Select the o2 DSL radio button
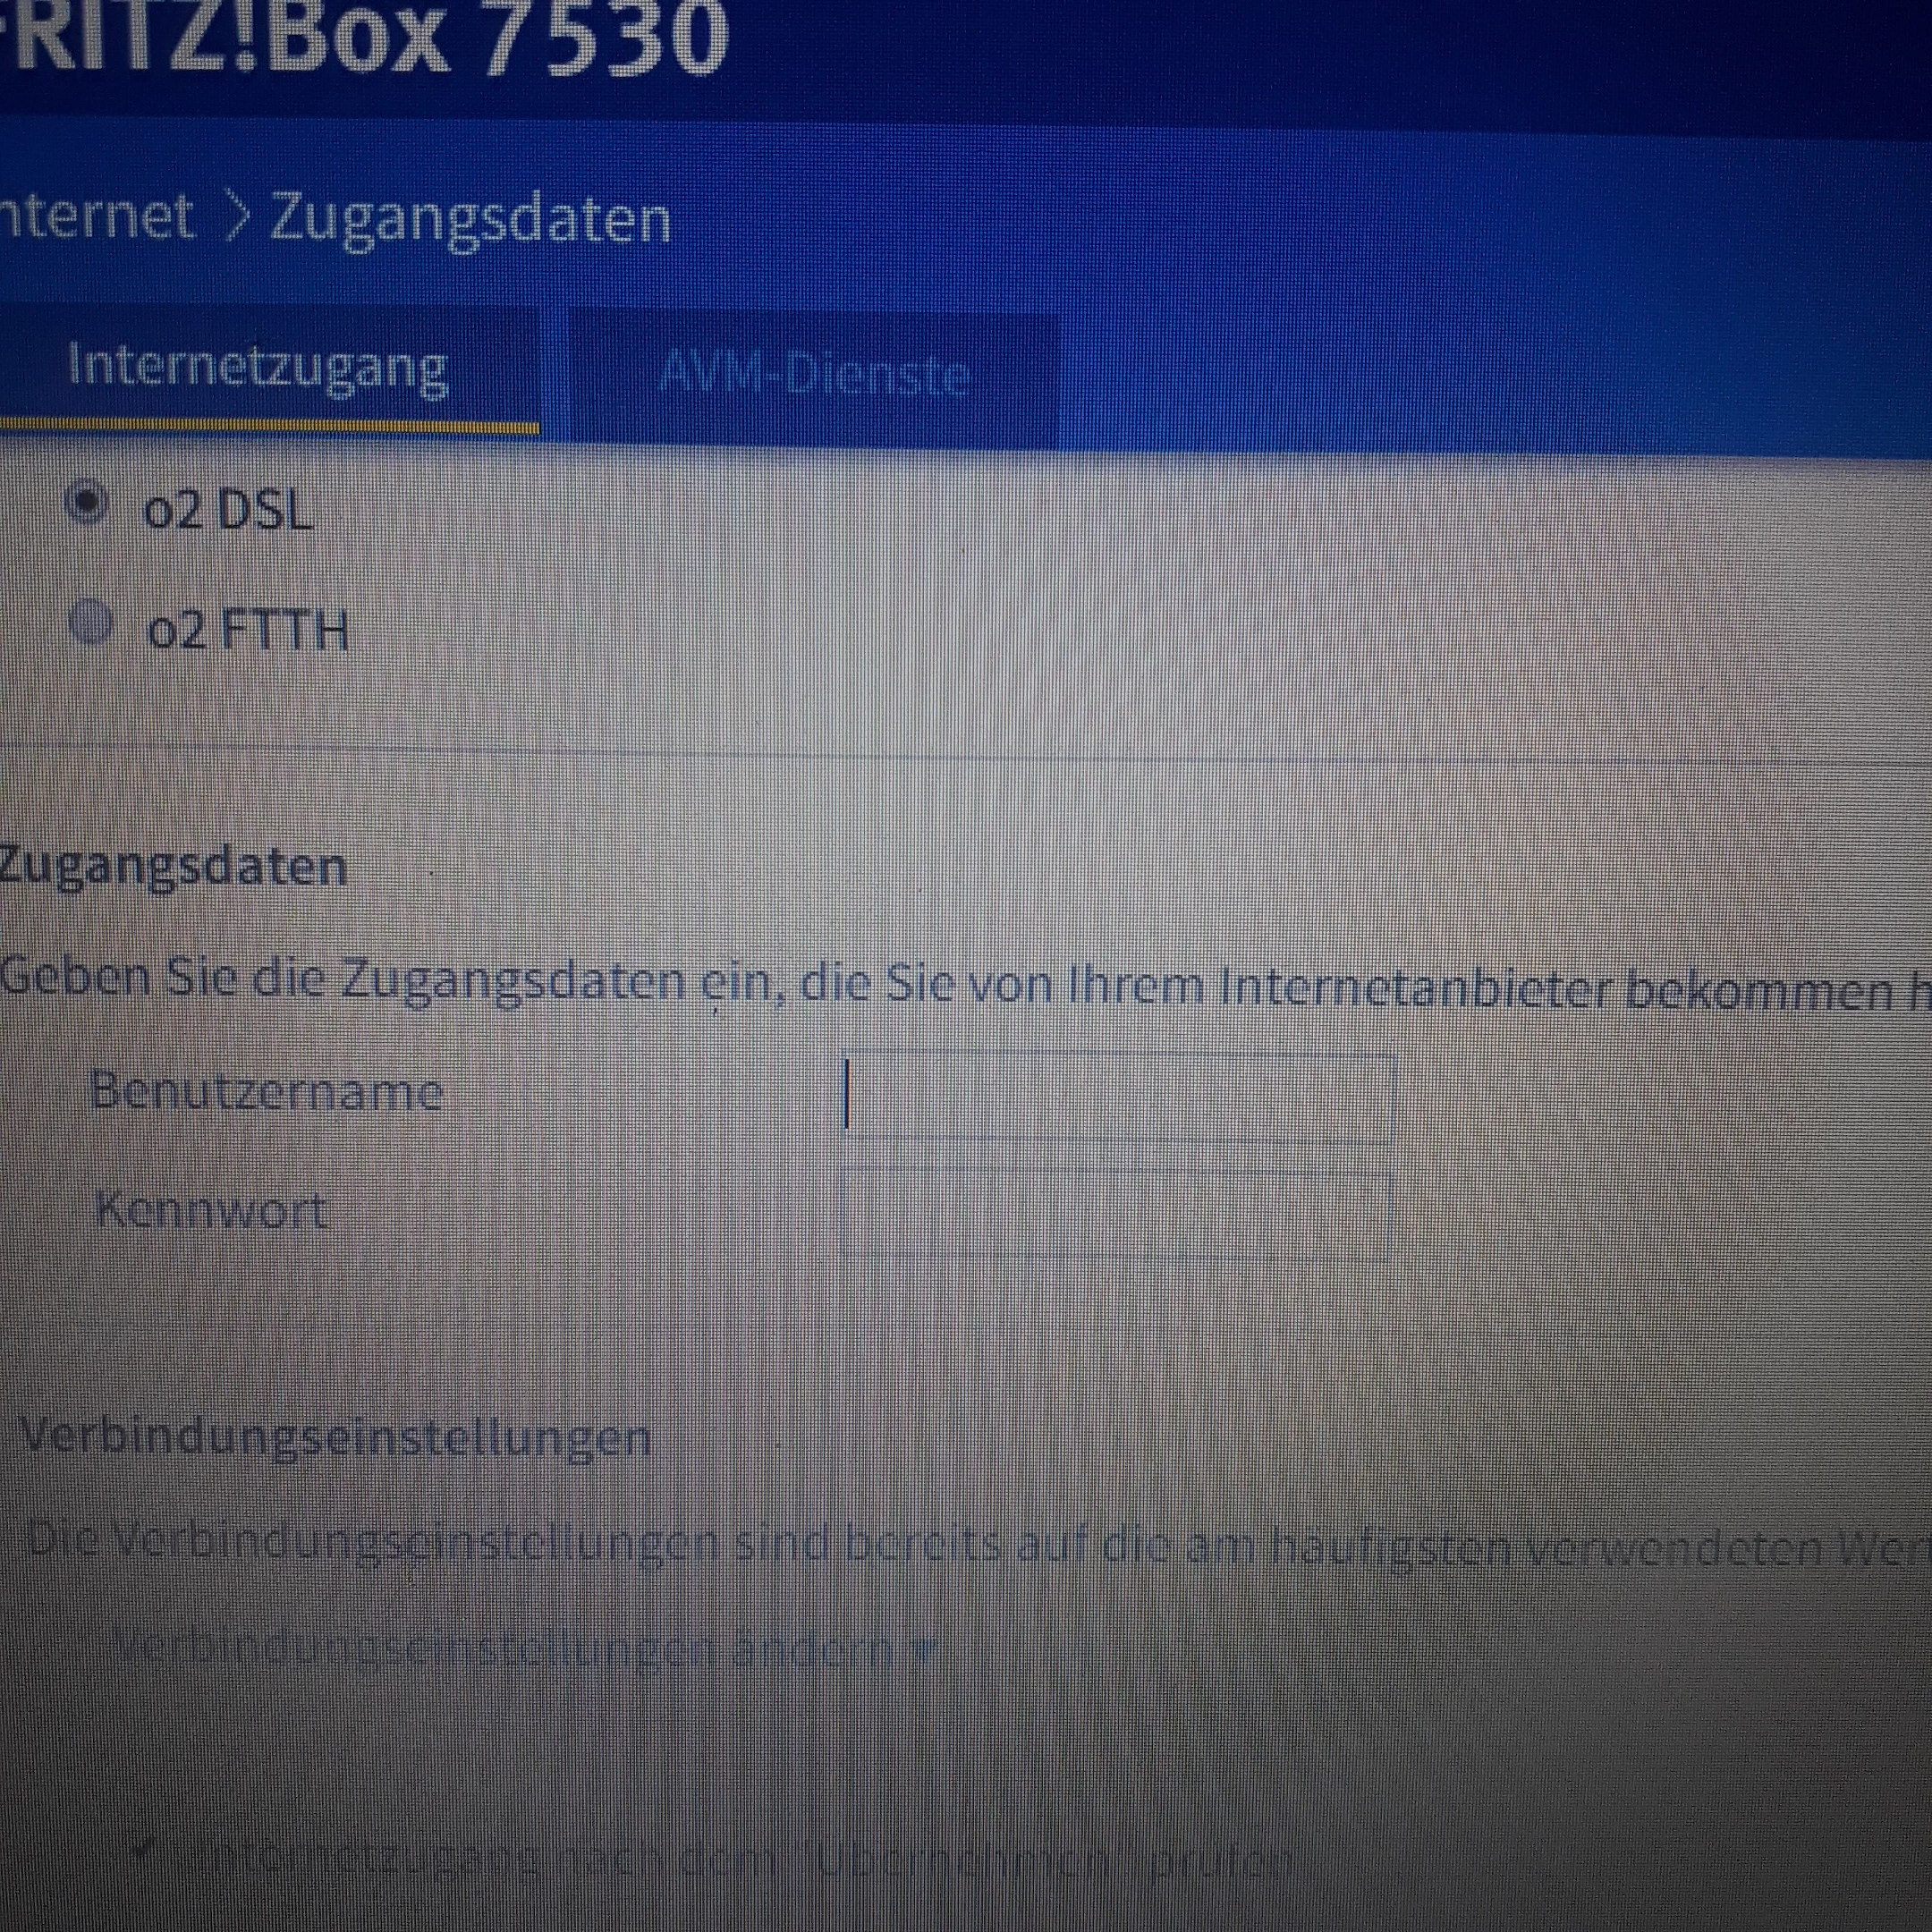This screenshot has height=1932, width=1932. click(x=88, y=504)
